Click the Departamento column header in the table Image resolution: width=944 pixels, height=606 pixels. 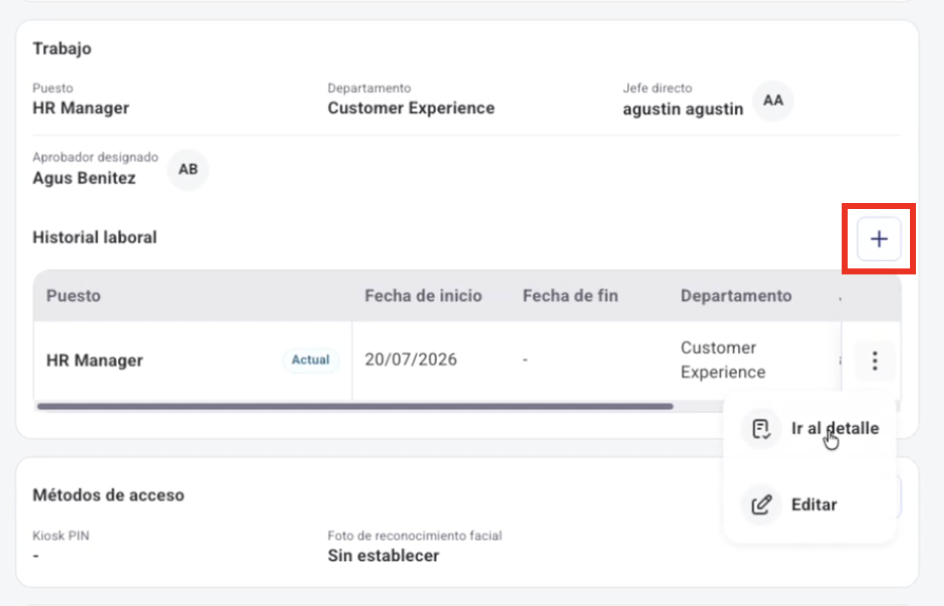click(x=736, y=295)
